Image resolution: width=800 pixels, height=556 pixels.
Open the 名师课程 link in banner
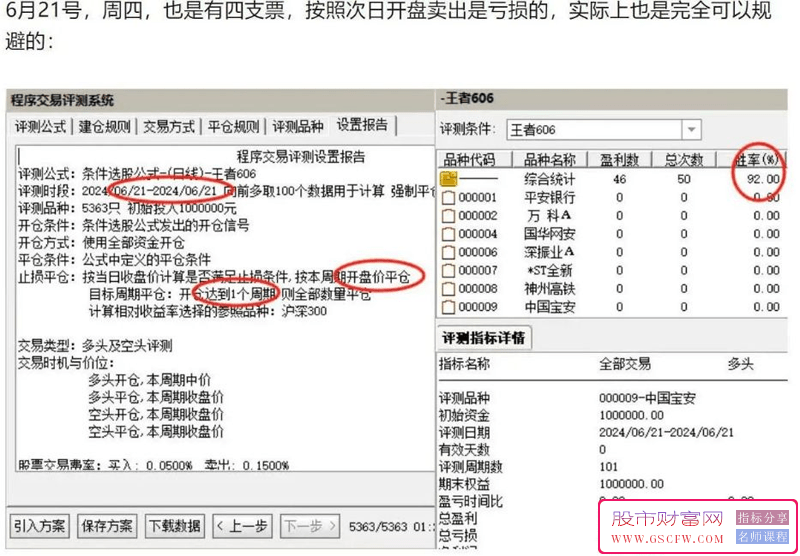(x=762, y=537)
